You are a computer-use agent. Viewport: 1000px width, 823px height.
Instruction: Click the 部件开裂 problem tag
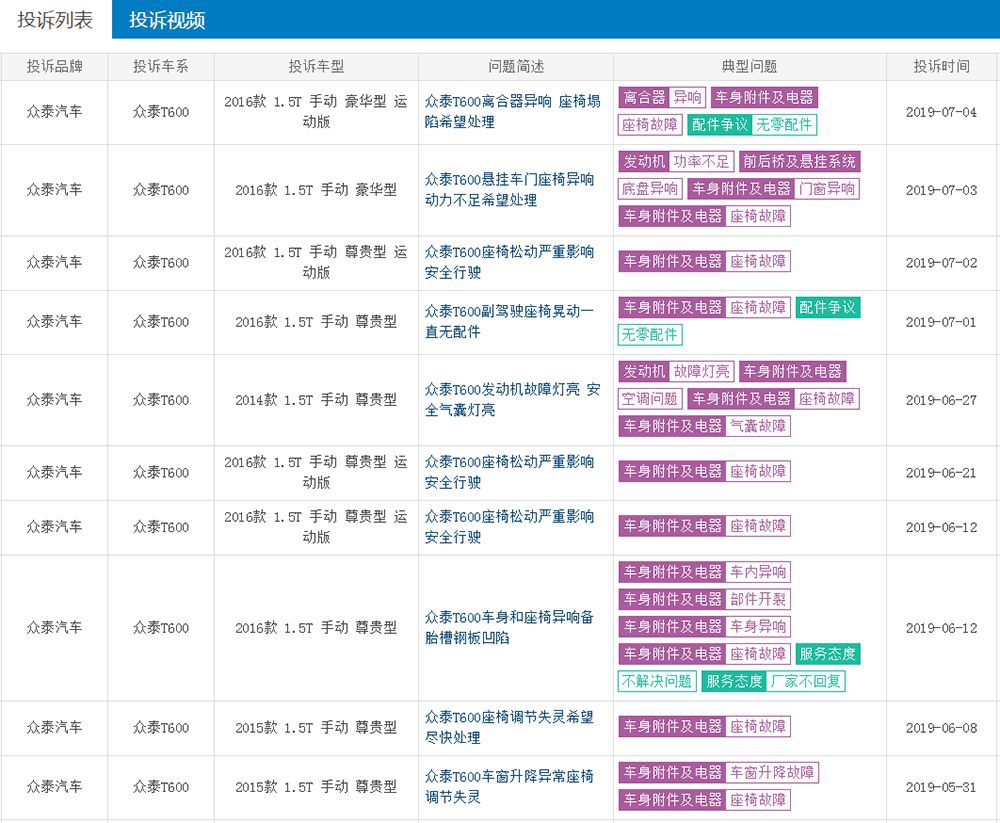(x=757, y=600)
